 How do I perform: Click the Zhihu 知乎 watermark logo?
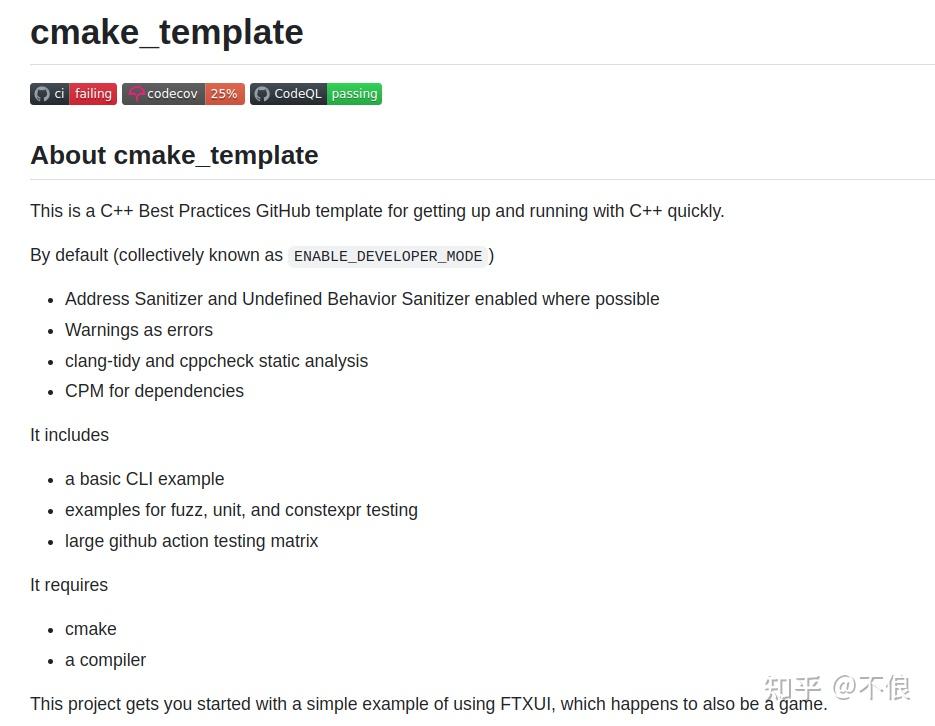click(x=792, y=688)
